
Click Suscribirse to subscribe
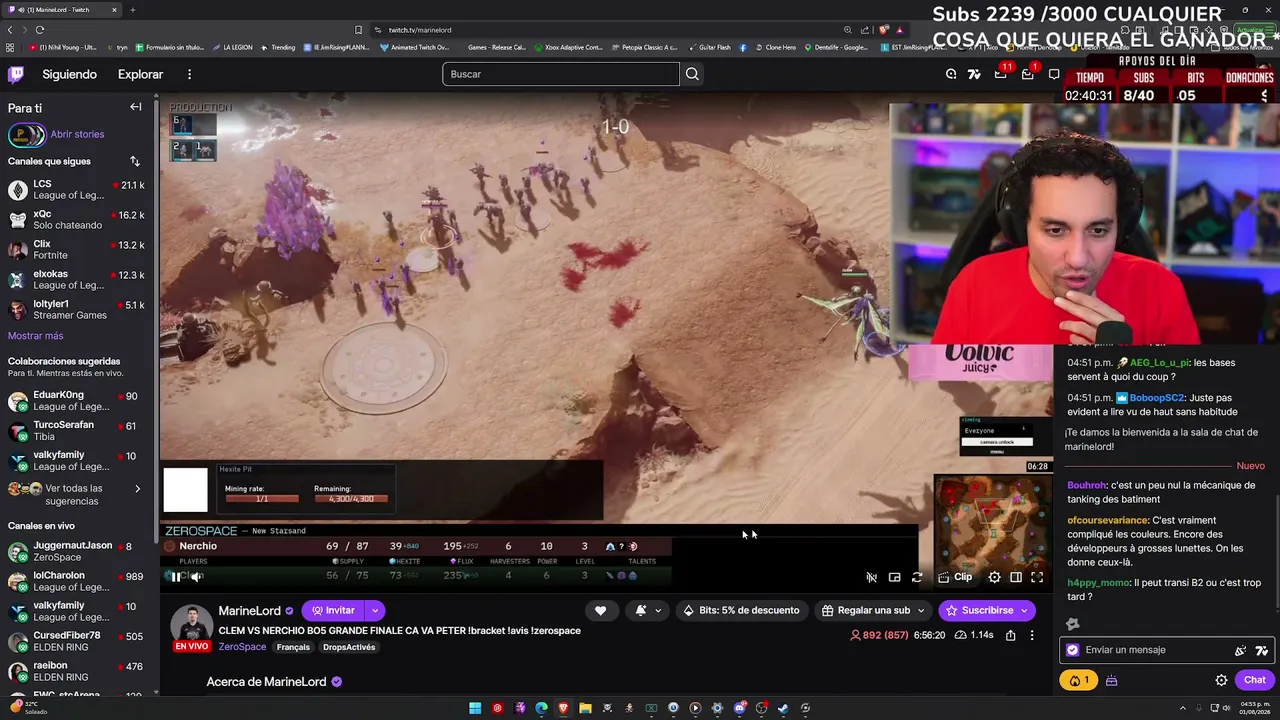(x=986, y=610)
